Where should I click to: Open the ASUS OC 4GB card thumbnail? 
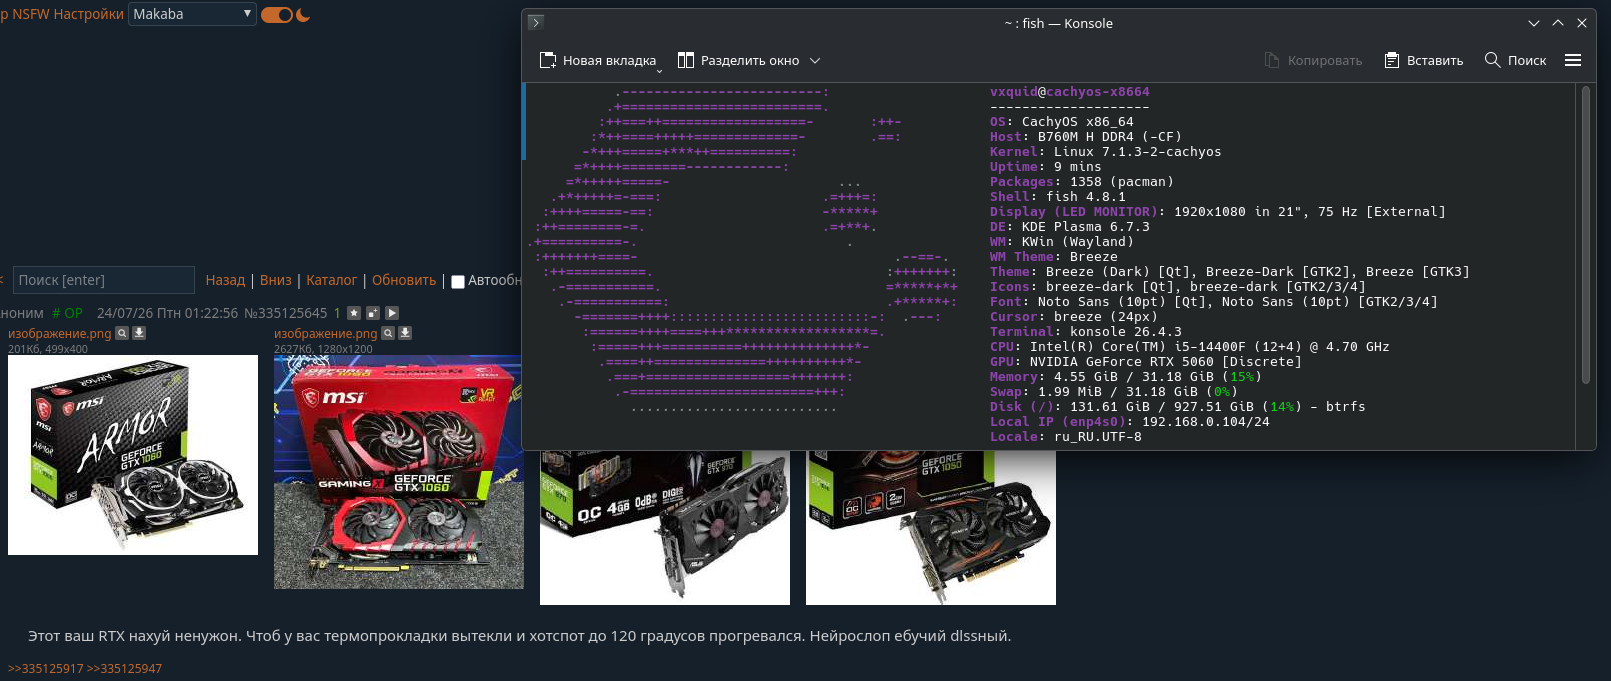click(x=665, y=528)
